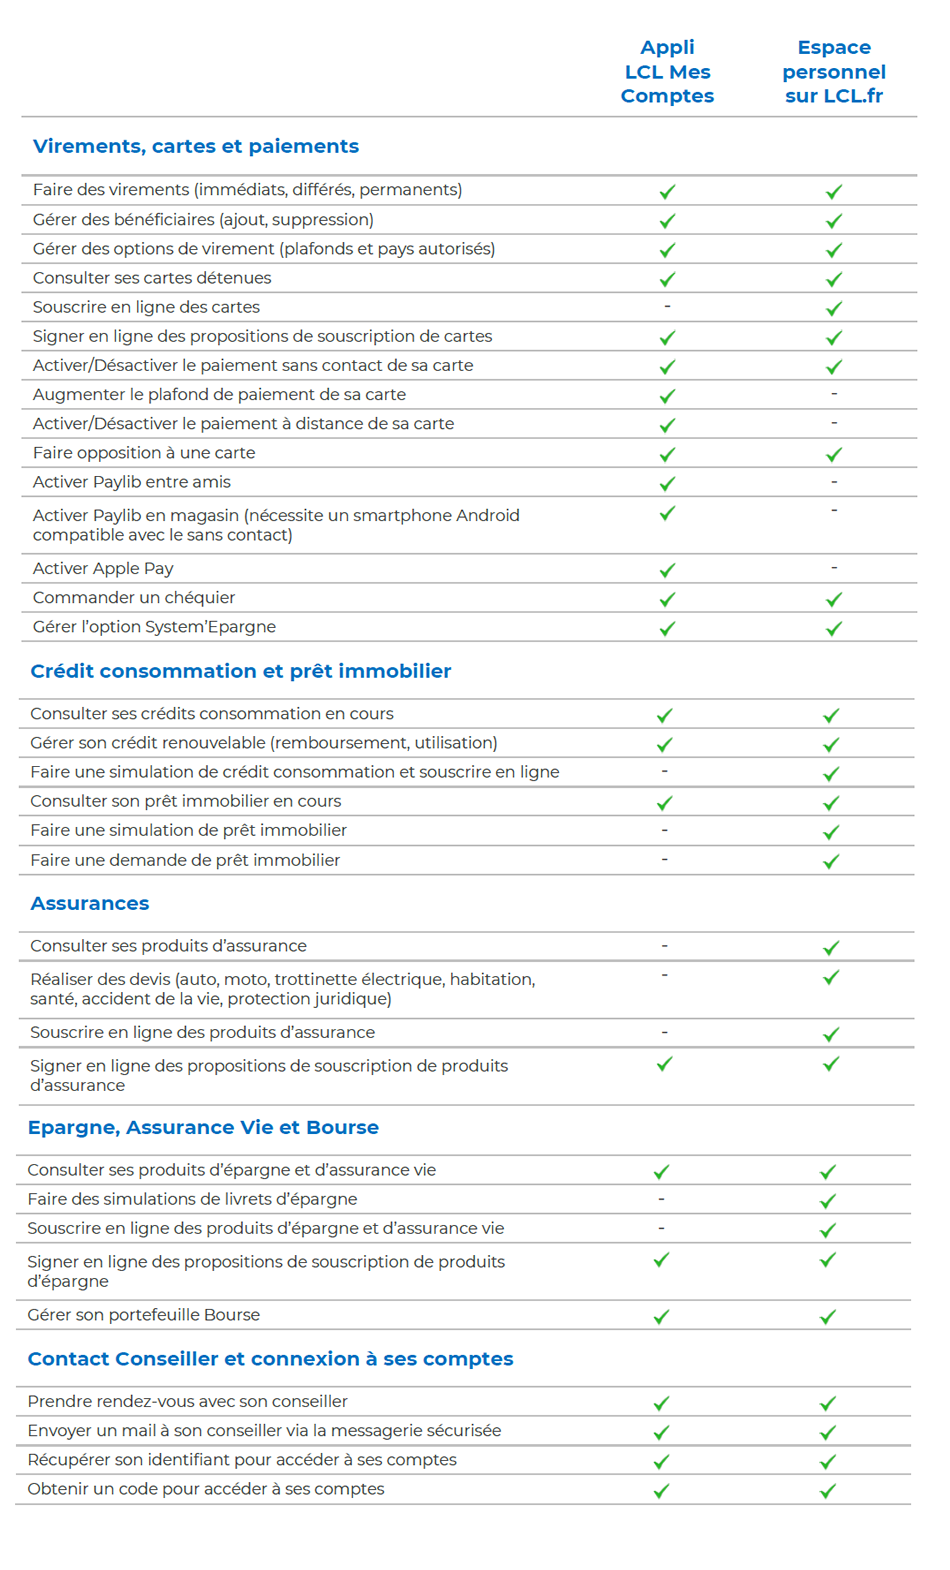Image resolution: width=950 pixels, height=1570 pixels.
Task: Click Espace personnel checkmark for Consulter ses produits d'assurance
Action: tap(831, 947)
